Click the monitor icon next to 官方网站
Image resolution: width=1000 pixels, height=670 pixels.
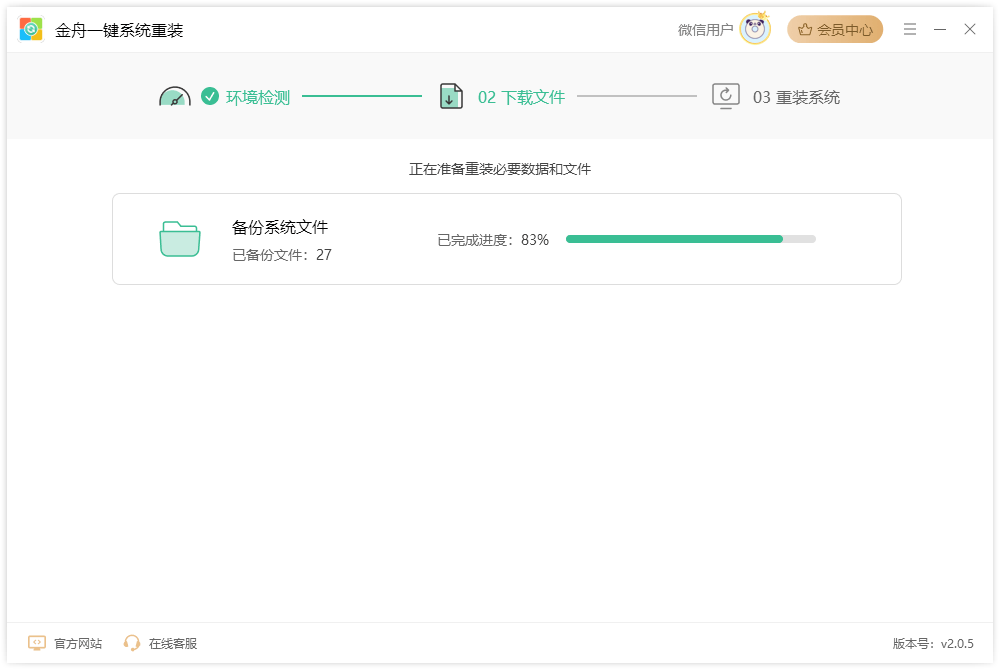[x=36, y=643]
